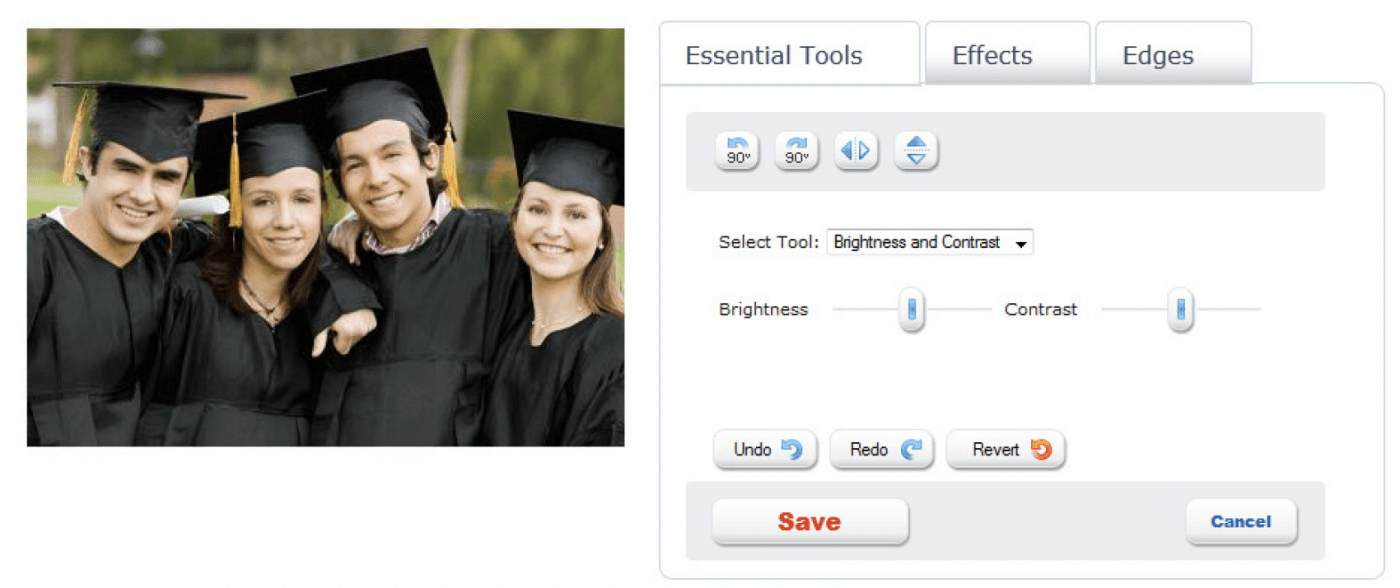1400x588 pixels.
Task: Flip the image horizontally
Action: point(855,151)
